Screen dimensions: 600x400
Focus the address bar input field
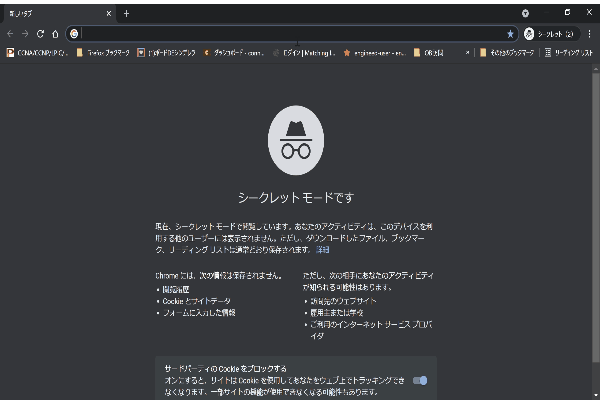click(x=293, y=34)
